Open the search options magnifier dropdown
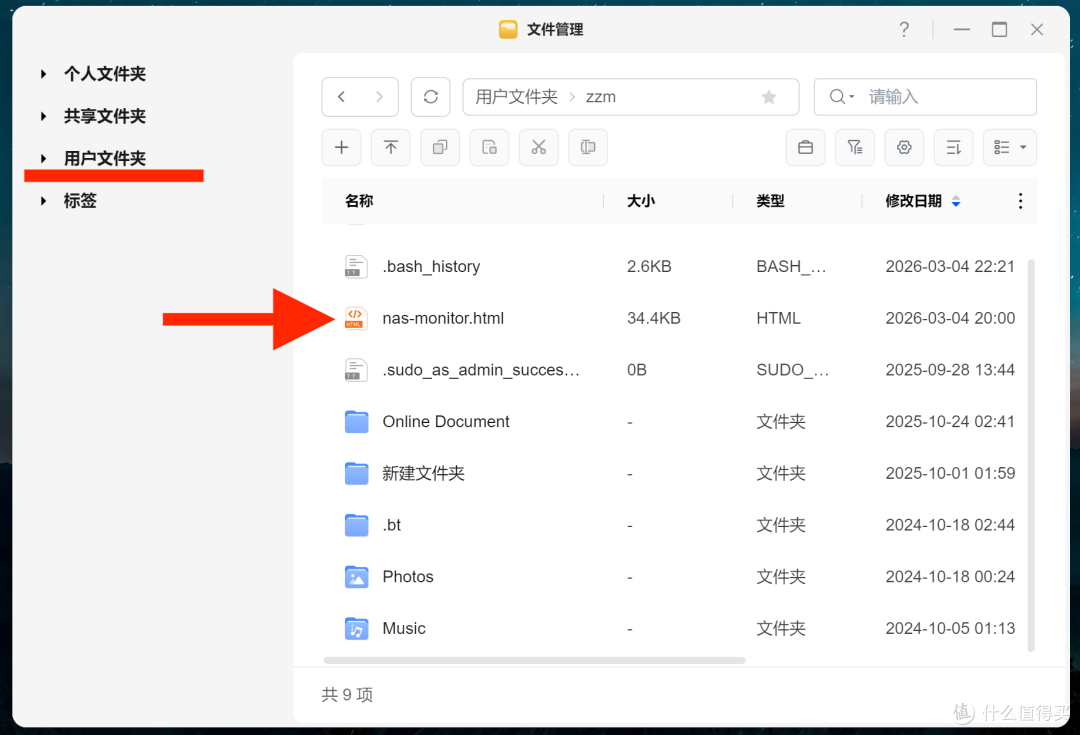Image resolution: width=1080 pixels, height=735 pixels. [841, 97]
